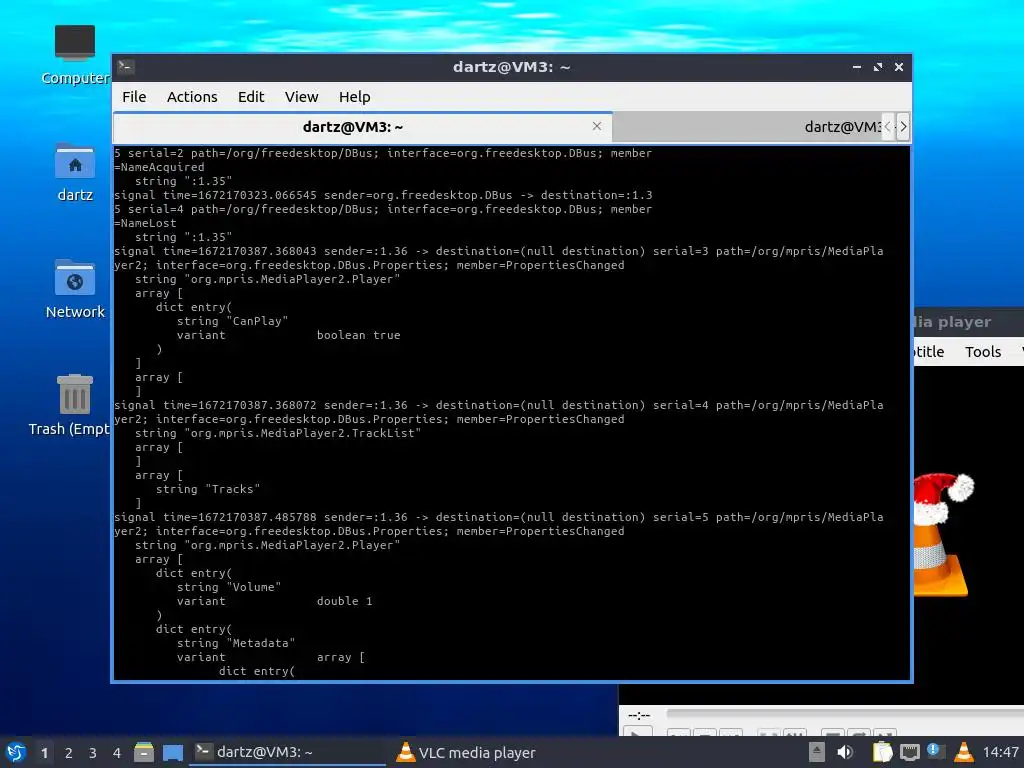Open dartz home folder icon

74,172
